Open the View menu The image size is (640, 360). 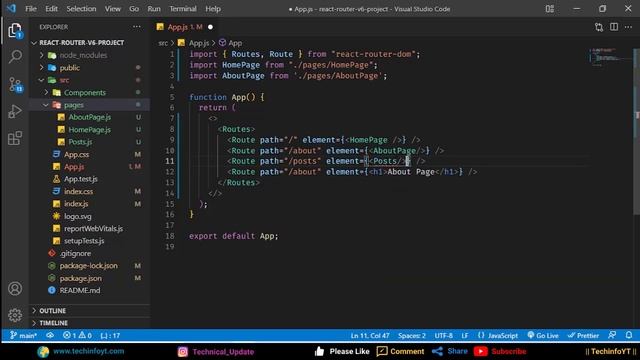coord(113,9)
